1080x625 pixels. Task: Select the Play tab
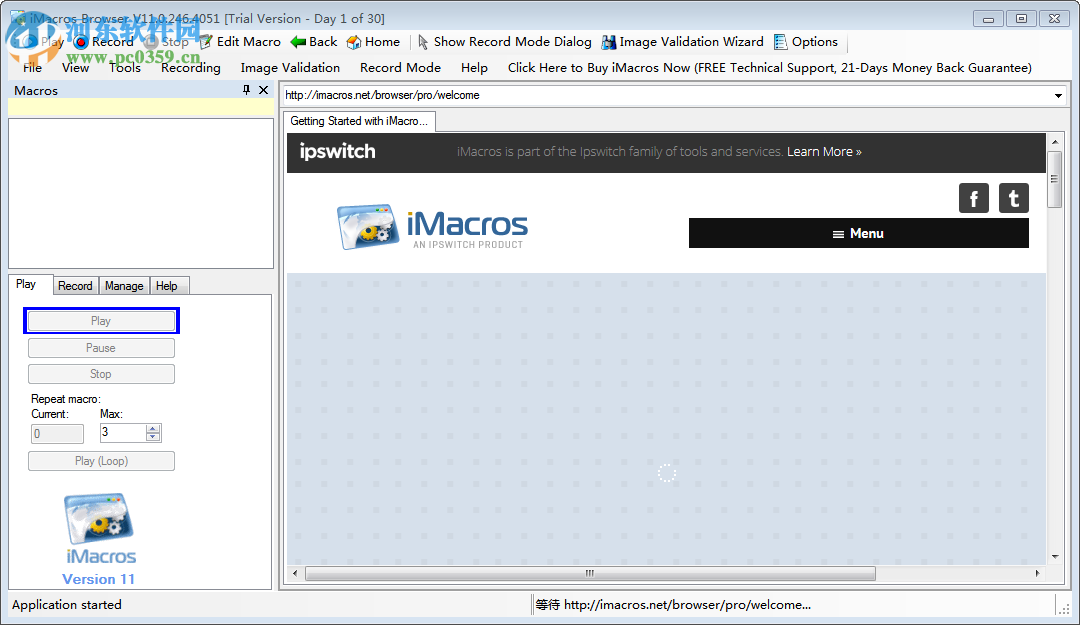(x=31, y=285)
